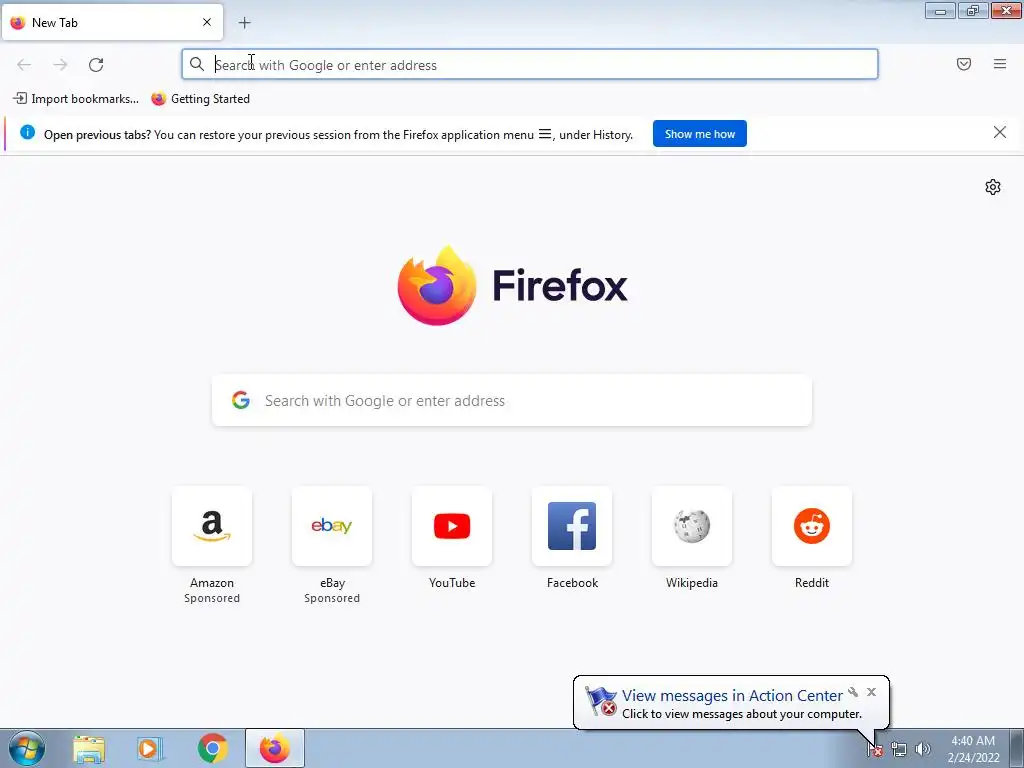The image size is (1024, 768).
Task: Click the Amazon label text
Action: pyautogui.click(x=212, y=583)
